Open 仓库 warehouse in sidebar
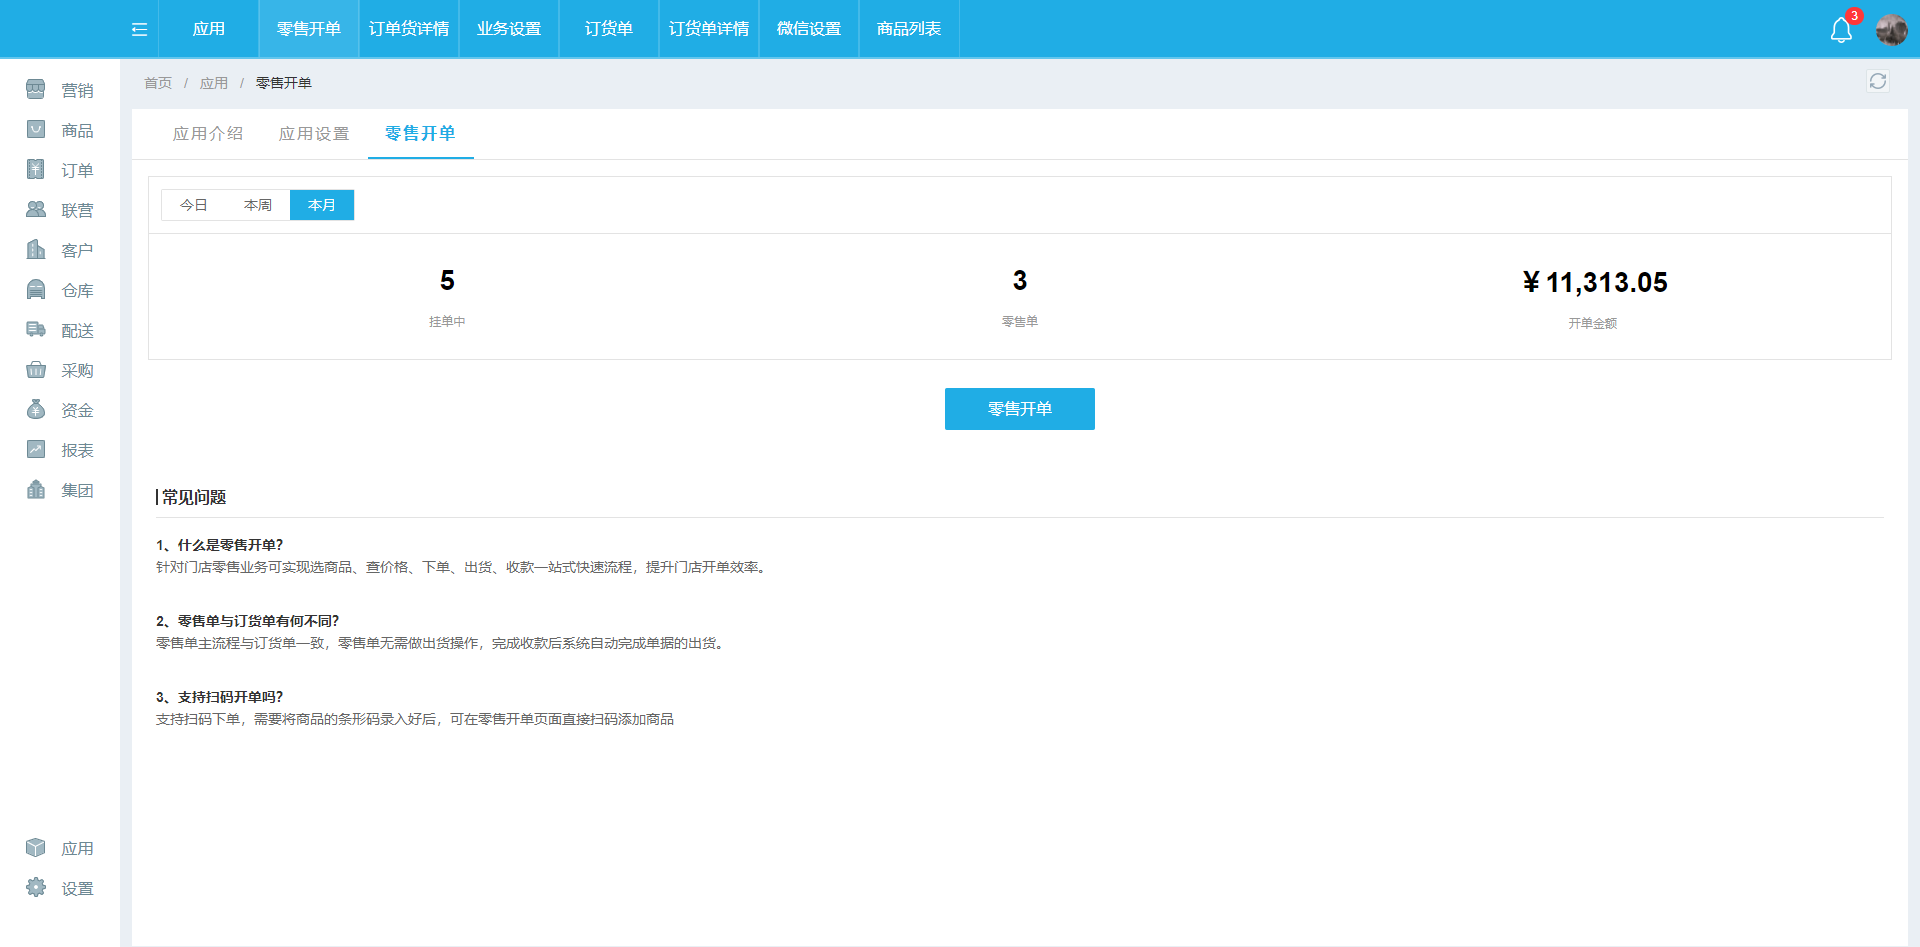 tap(60, 290)
